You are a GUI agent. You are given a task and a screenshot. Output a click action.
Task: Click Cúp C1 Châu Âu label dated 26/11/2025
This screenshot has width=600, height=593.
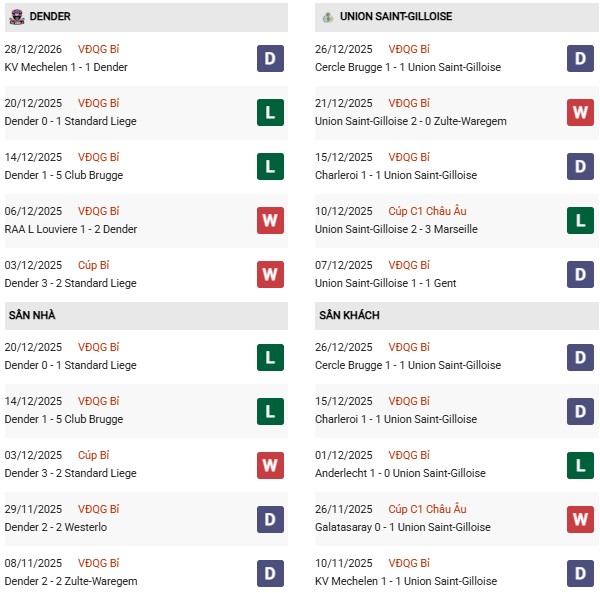click(427, 509)
